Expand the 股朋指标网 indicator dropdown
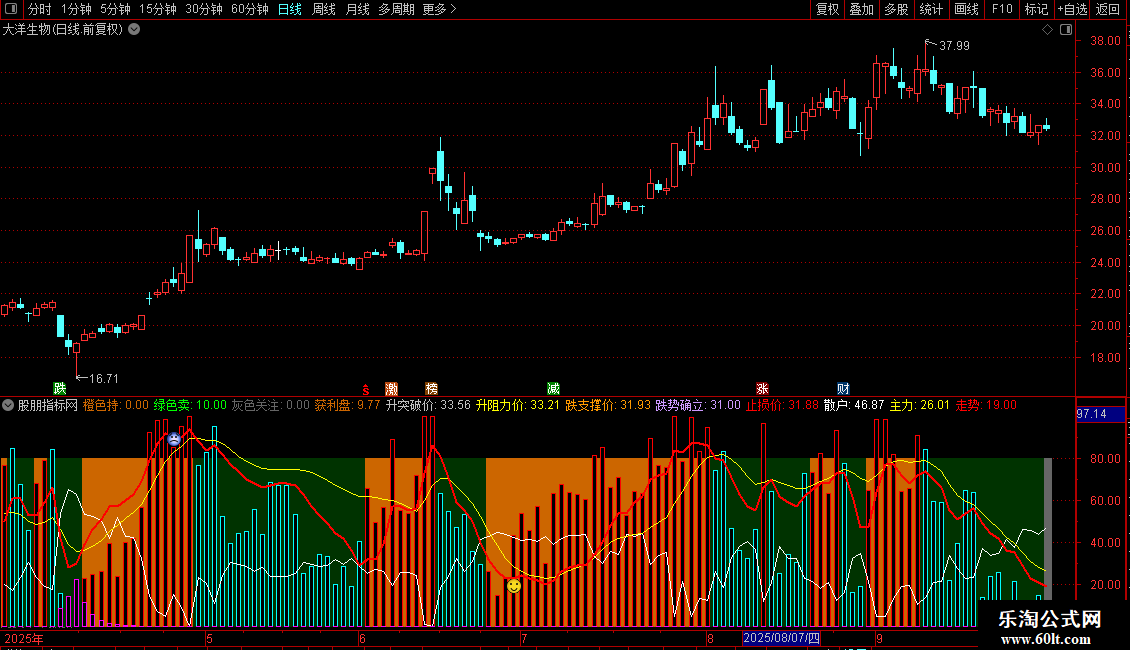This screenshot has width=1130, height=650. (8, 406)
